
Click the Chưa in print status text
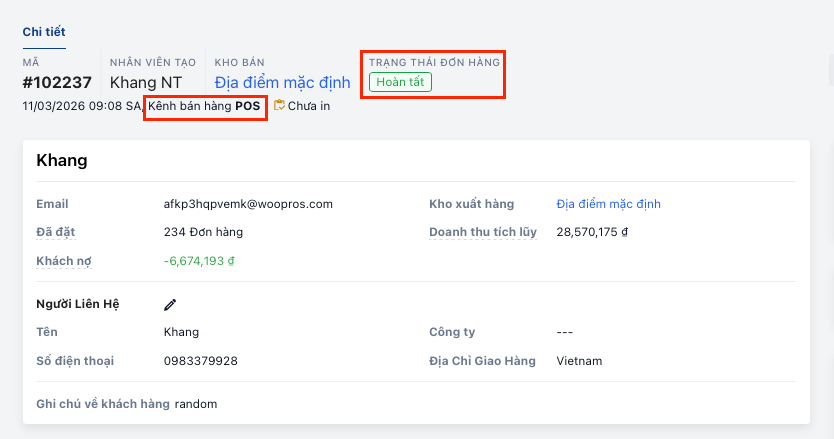(309, 105)
